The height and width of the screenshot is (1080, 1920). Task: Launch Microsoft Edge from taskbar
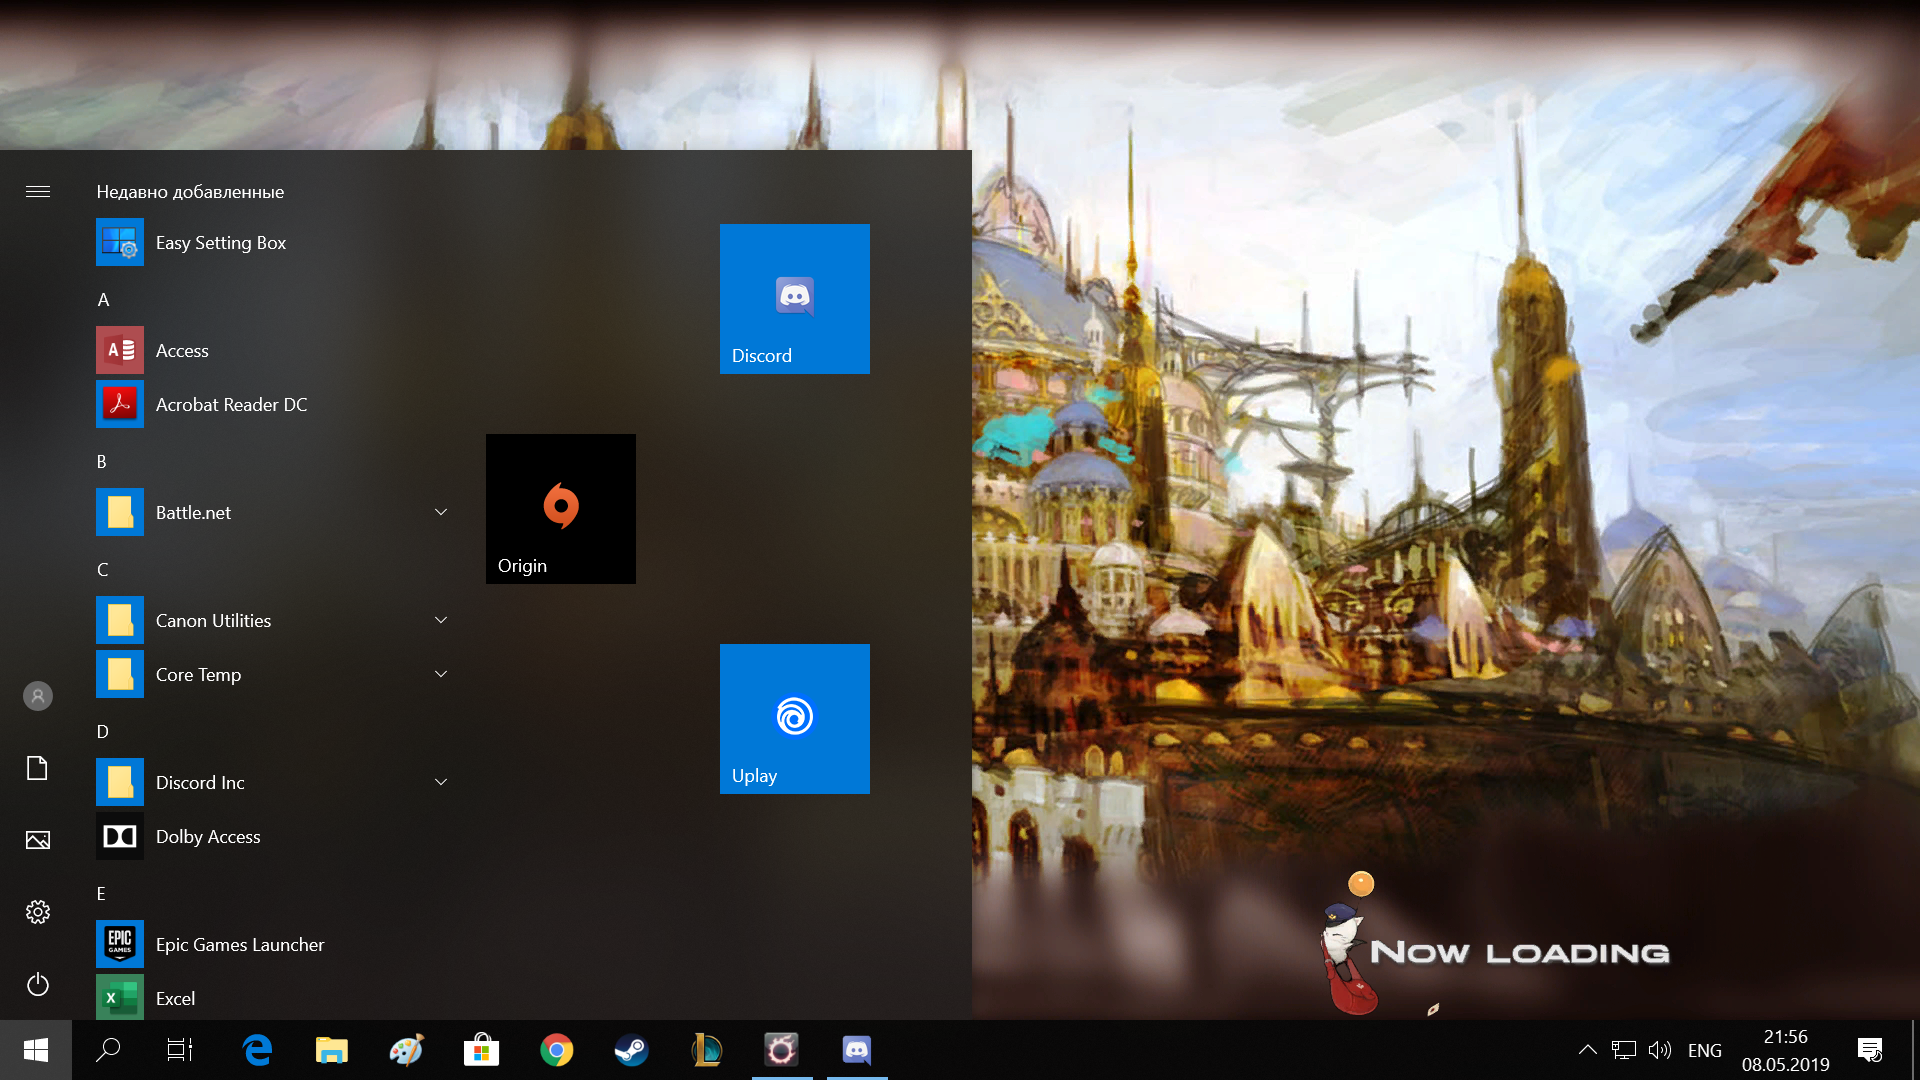coord(257,1050)
